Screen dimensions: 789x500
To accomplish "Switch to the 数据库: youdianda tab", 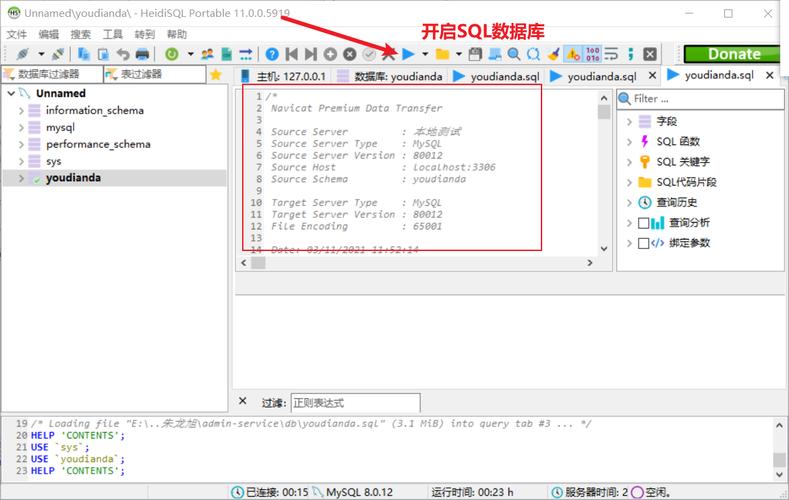I will coord(390,76).
